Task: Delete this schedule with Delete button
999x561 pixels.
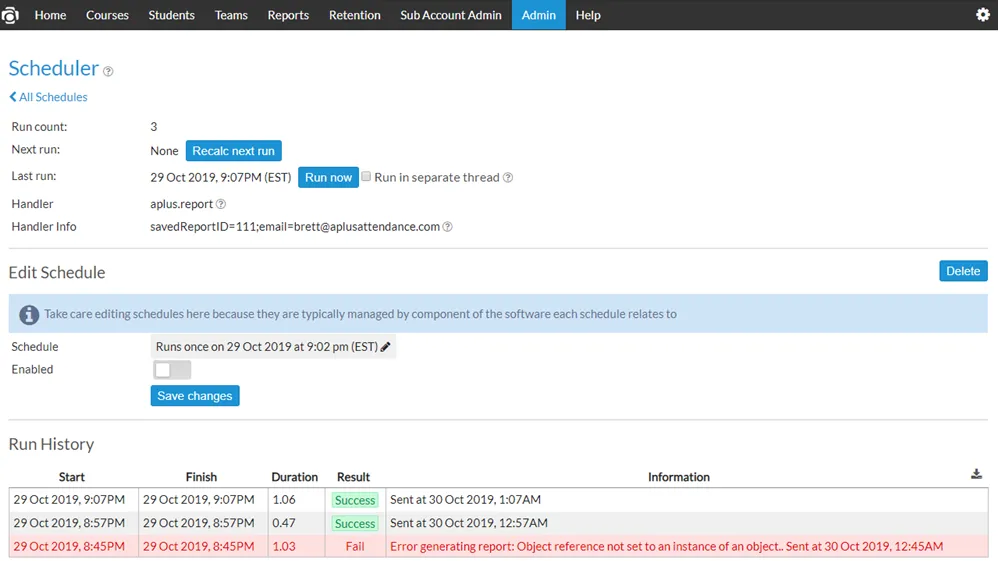Action: (x=963, y=271)
